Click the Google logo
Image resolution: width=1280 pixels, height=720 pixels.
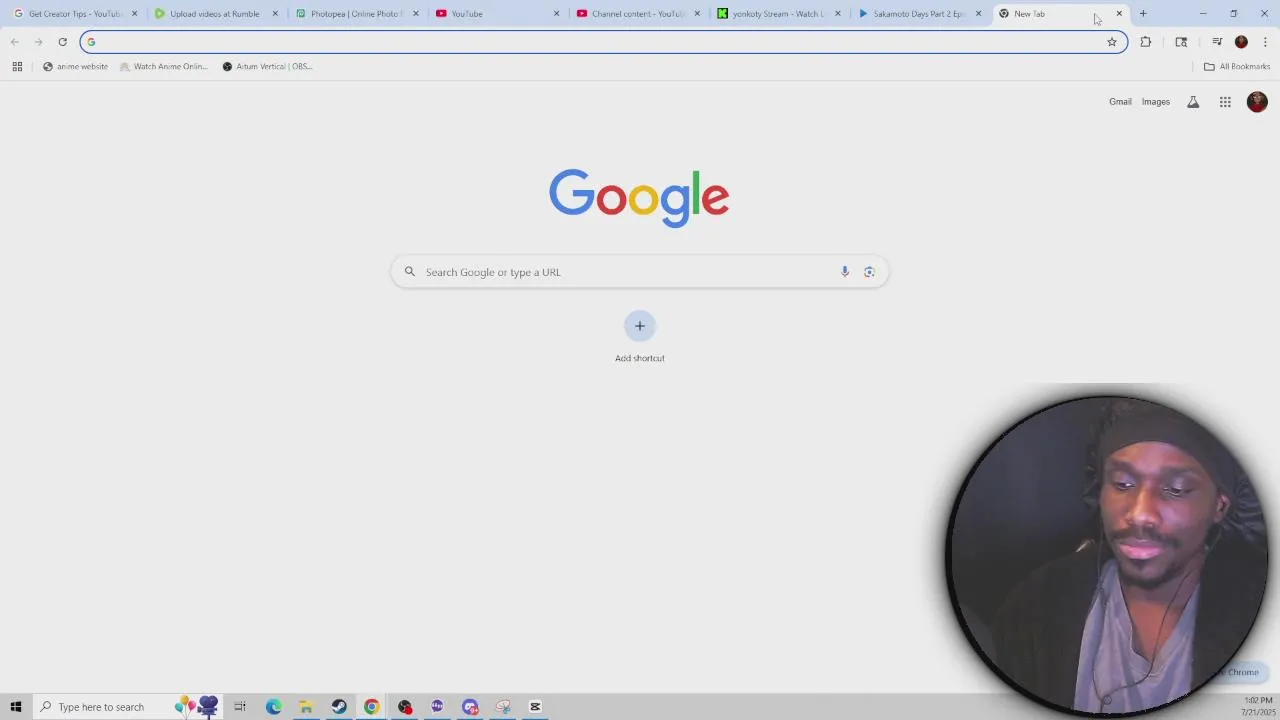coord(639,198)
